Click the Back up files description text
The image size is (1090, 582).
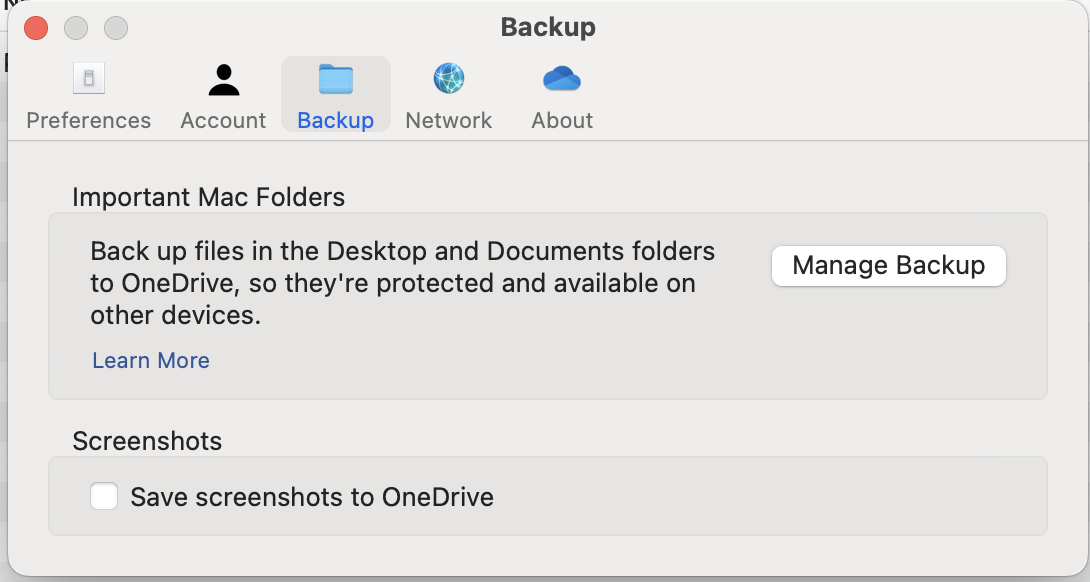(x=402, y=283)
